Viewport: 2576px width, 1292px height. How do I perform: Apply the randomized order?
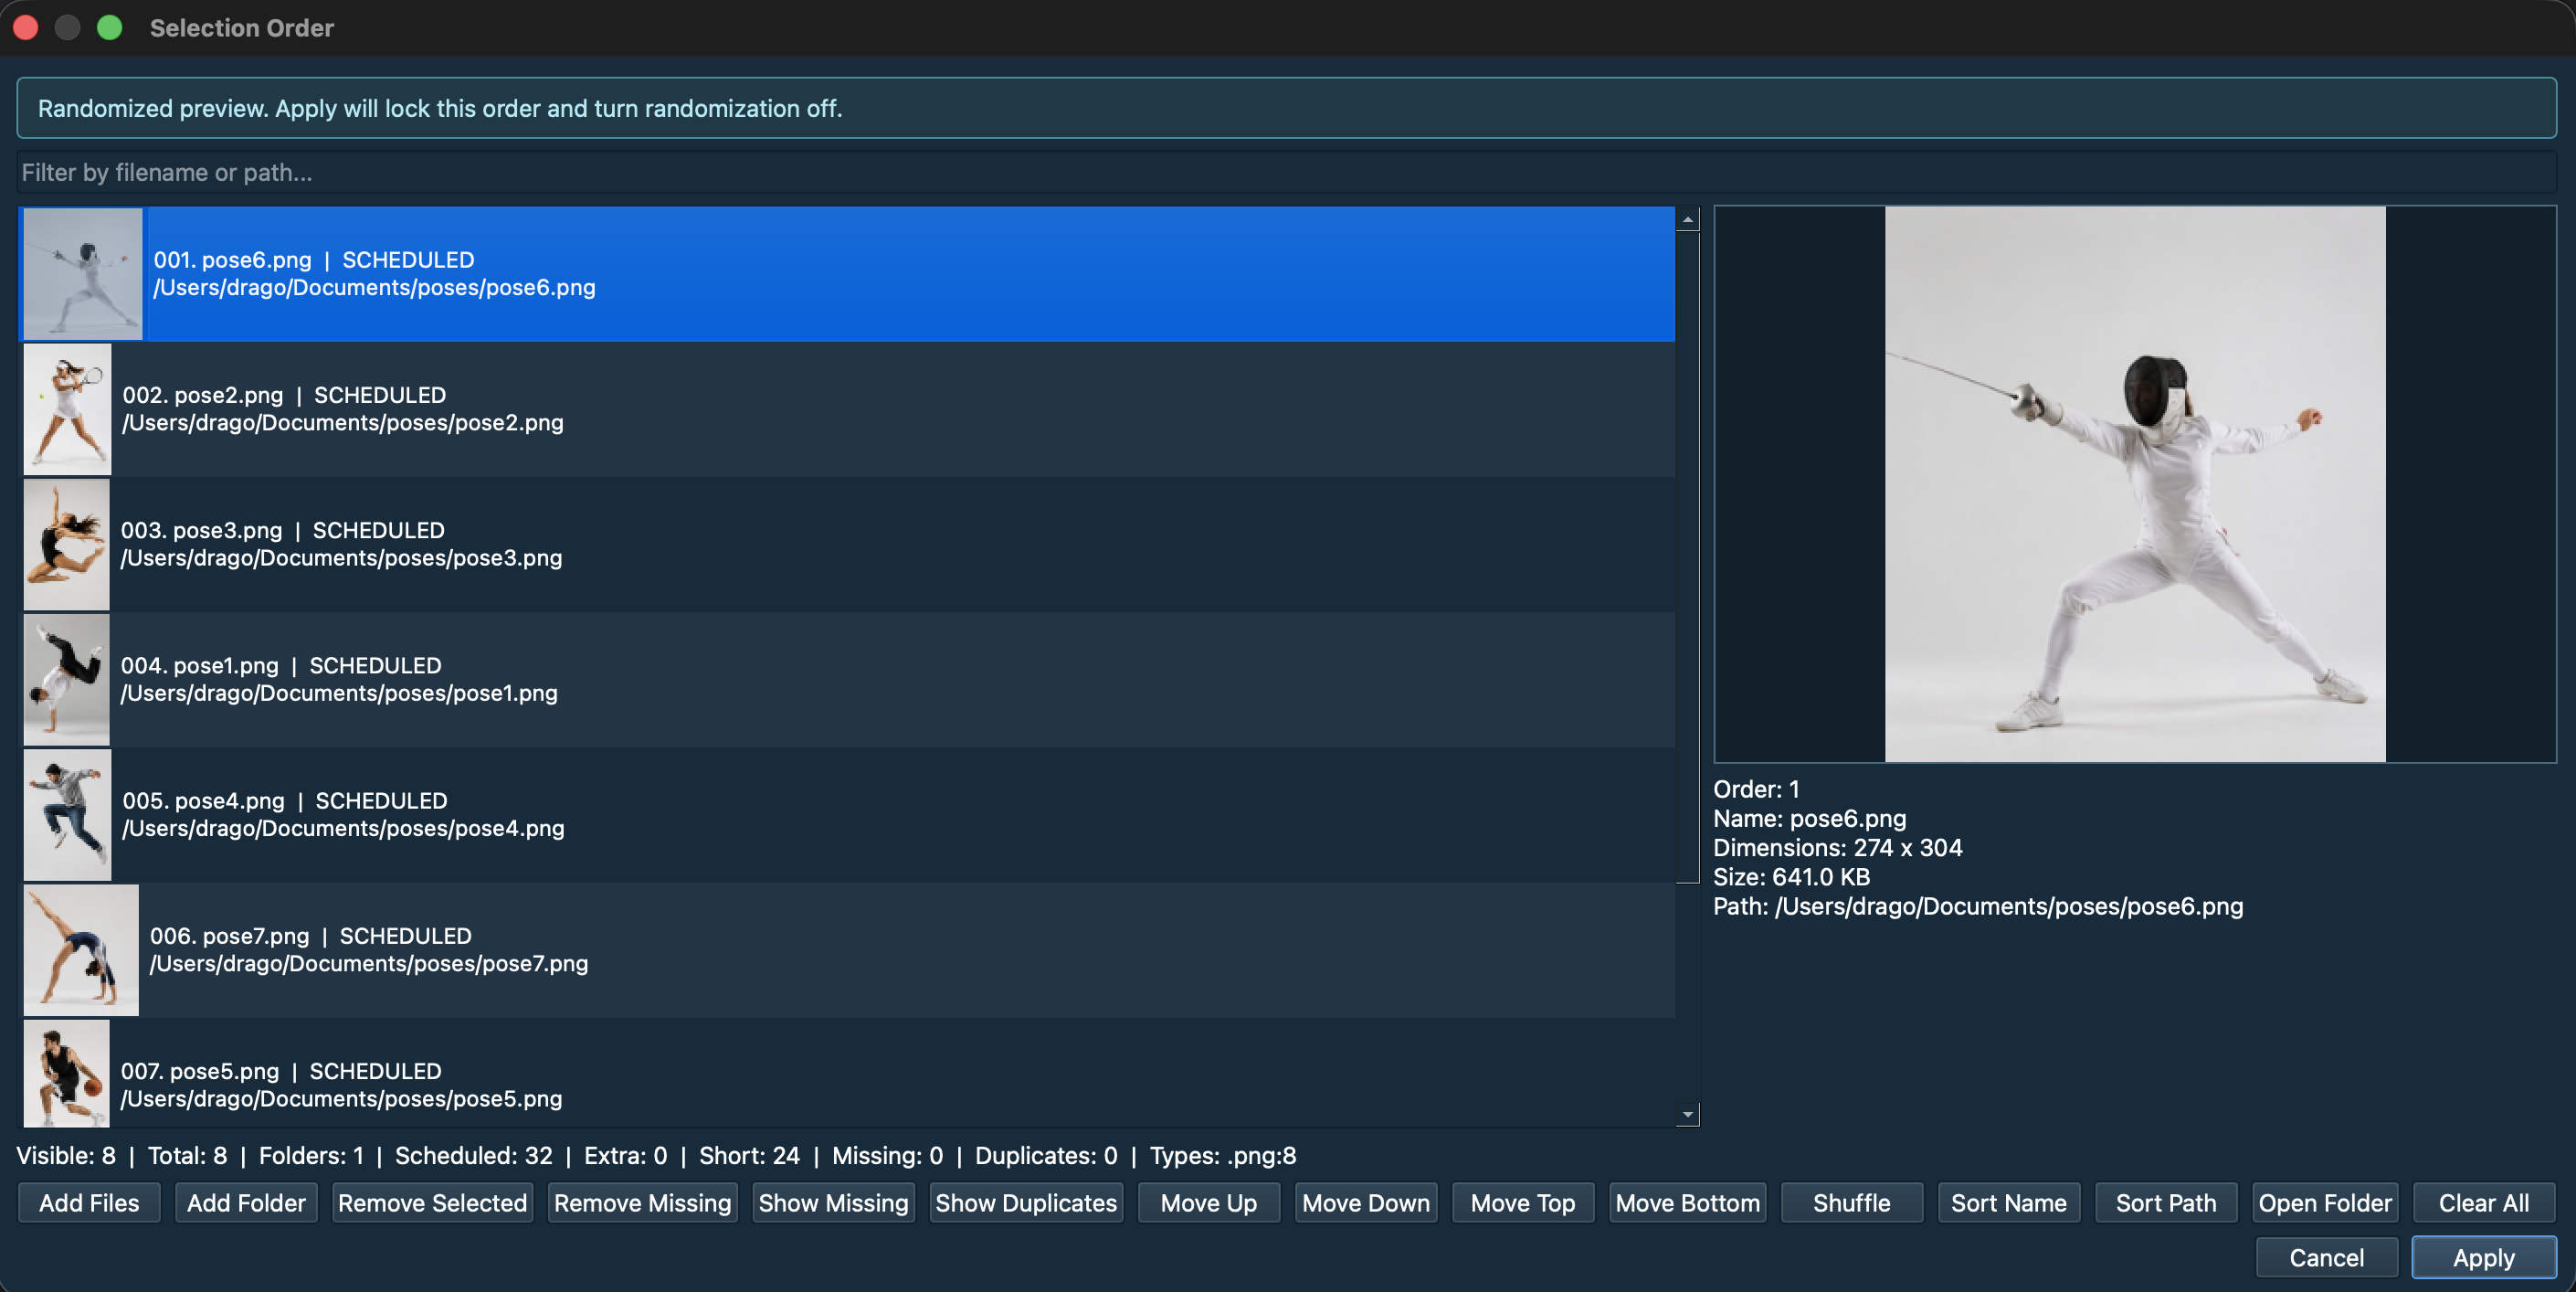(2483, 1257)
